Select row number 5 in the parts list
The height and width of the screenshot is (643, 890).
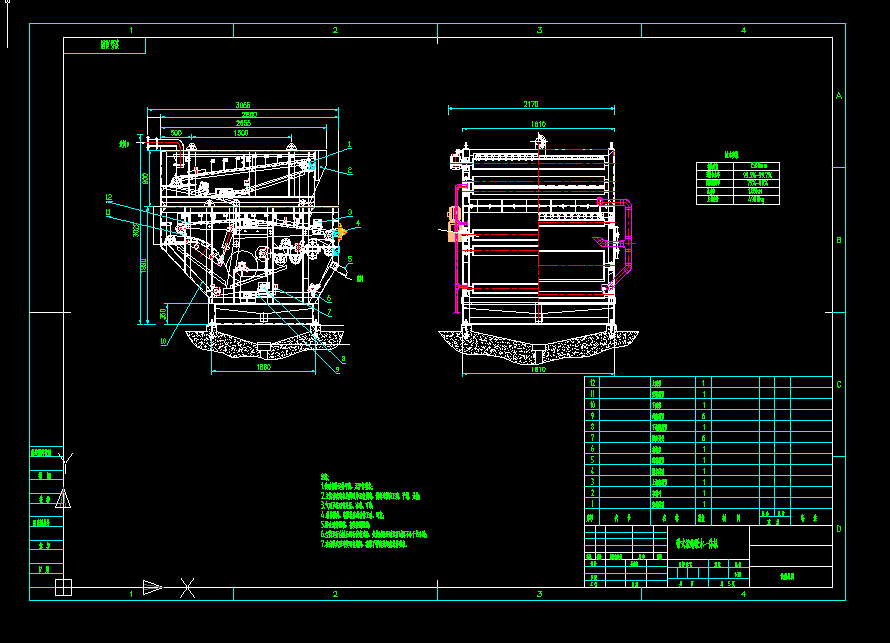592,460
